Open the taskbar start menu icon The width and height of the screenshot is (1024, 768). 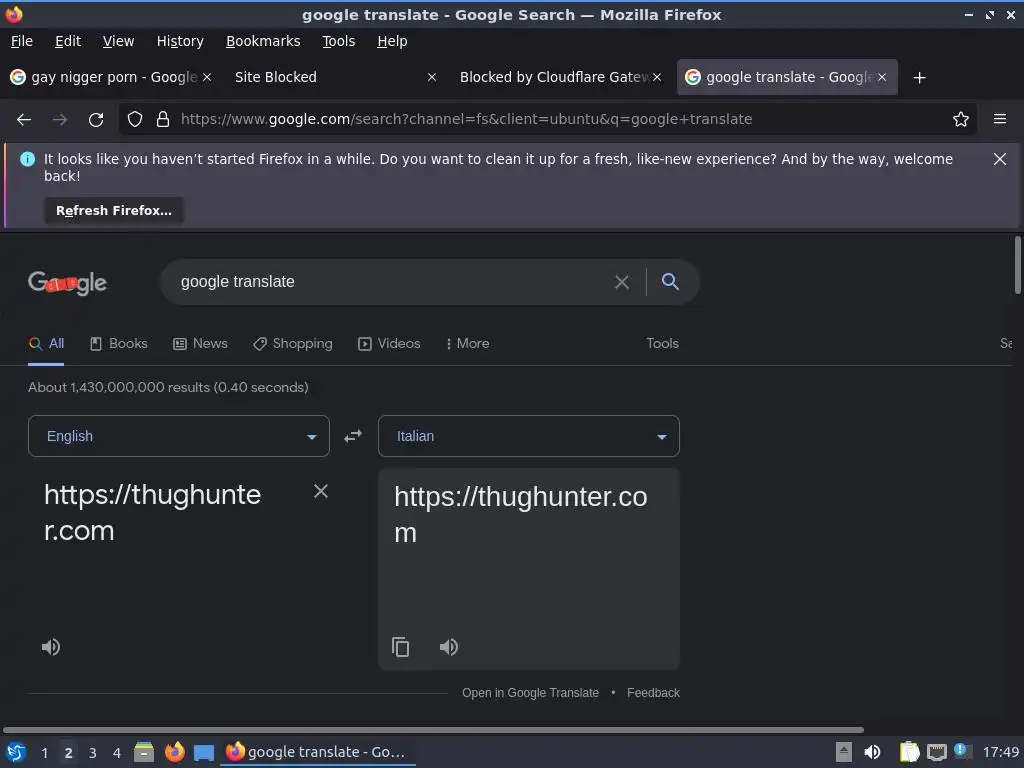(x=16, y=753)
